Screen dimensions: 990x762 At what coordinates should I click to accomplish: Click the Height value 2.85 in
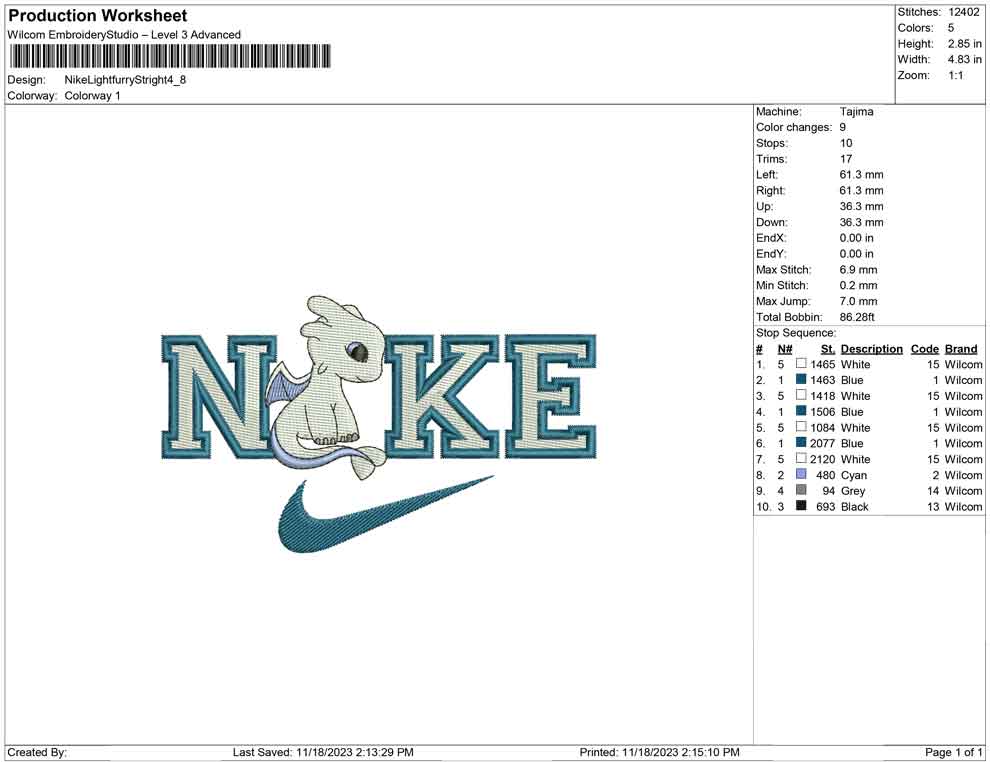[x=965, y=44]
